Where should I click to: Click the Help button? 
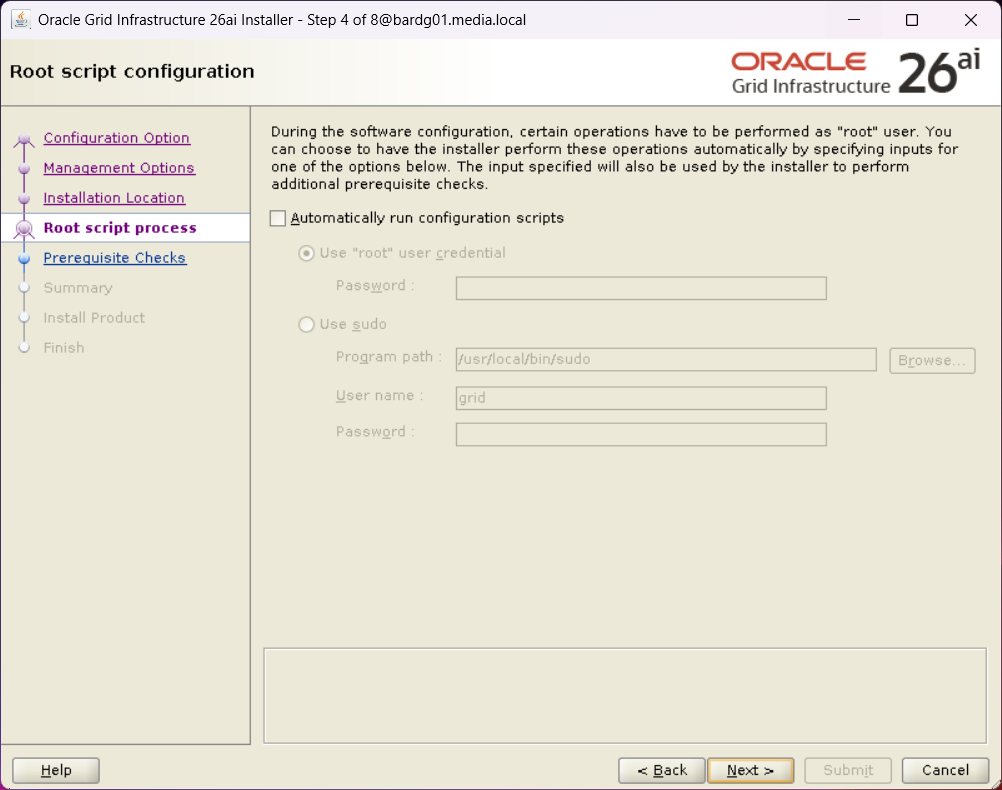click(56, 770)
